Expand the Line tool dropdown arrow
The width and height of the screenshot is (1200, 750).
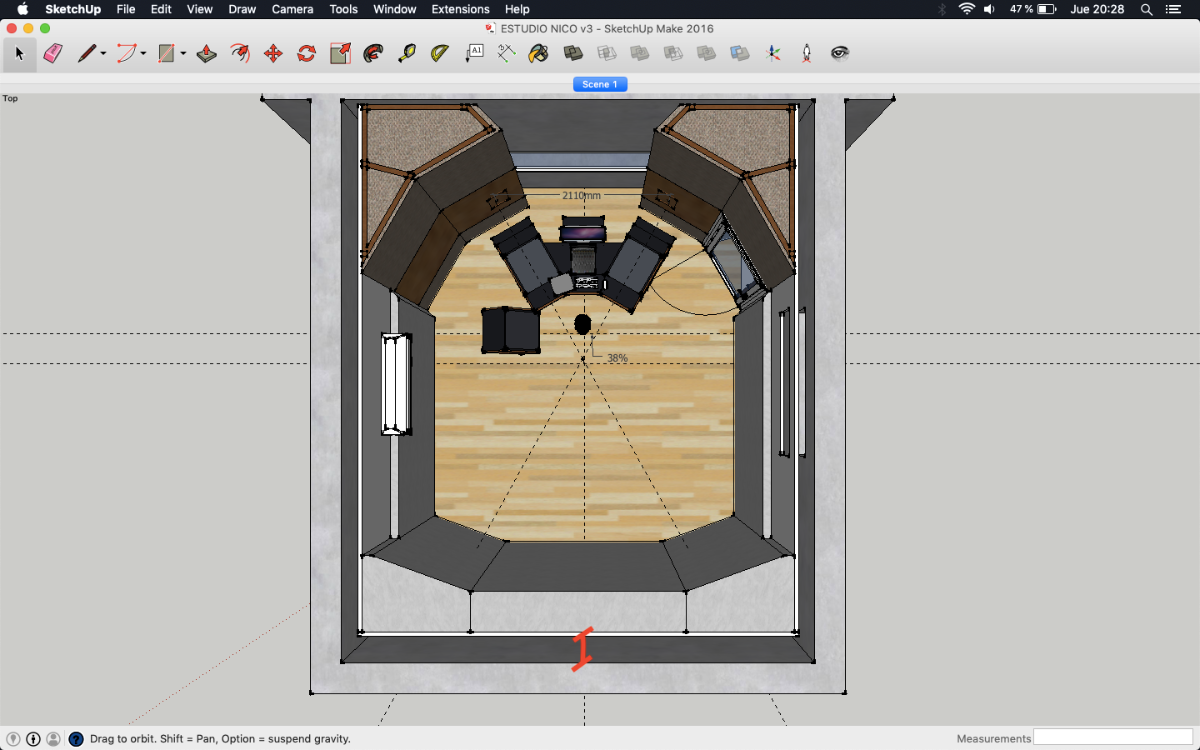pos(103,54)
